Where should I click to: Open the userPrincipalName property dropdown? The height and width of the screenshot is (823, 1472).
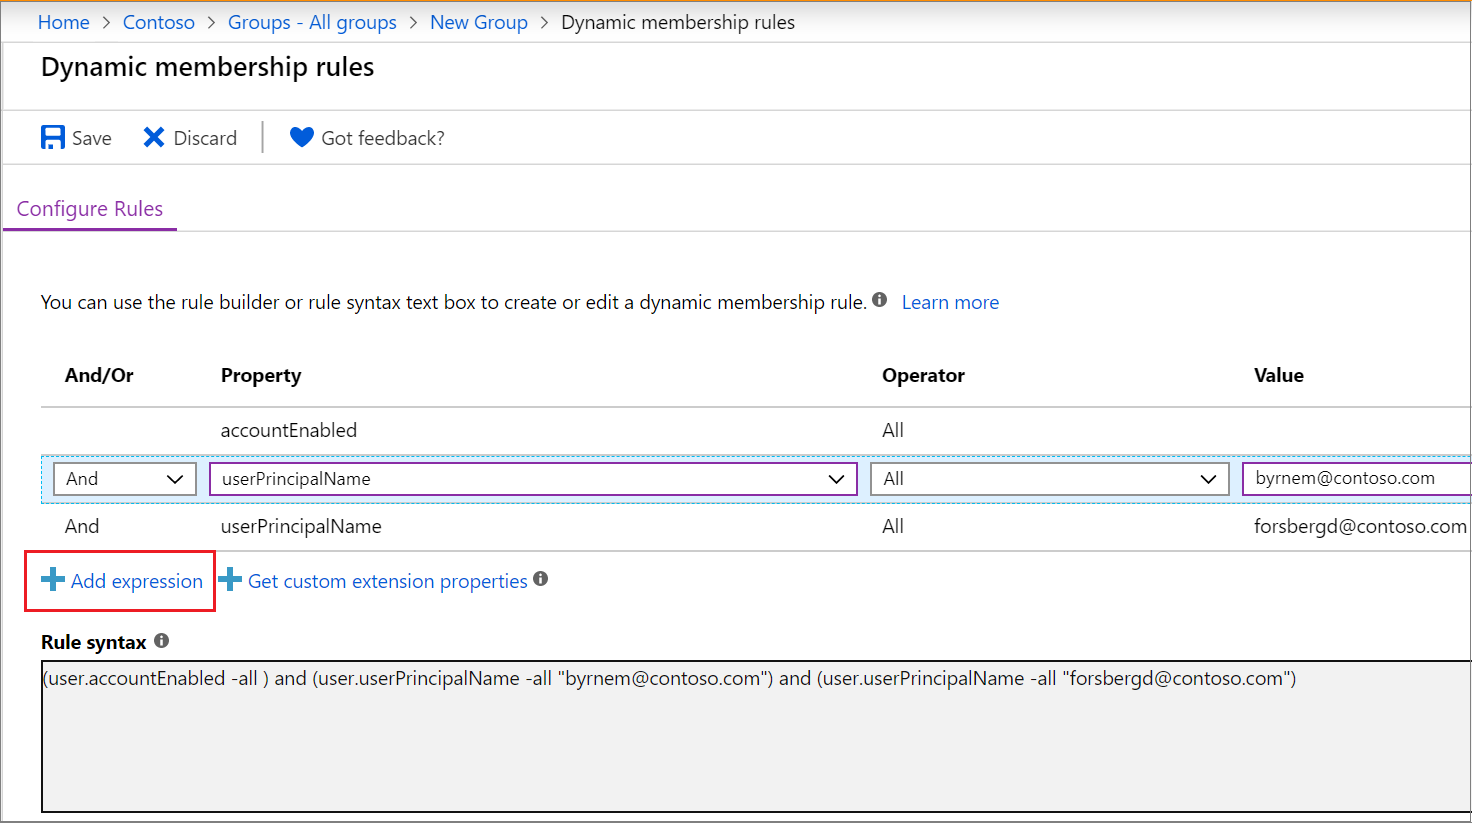click(x=533, y=478)
